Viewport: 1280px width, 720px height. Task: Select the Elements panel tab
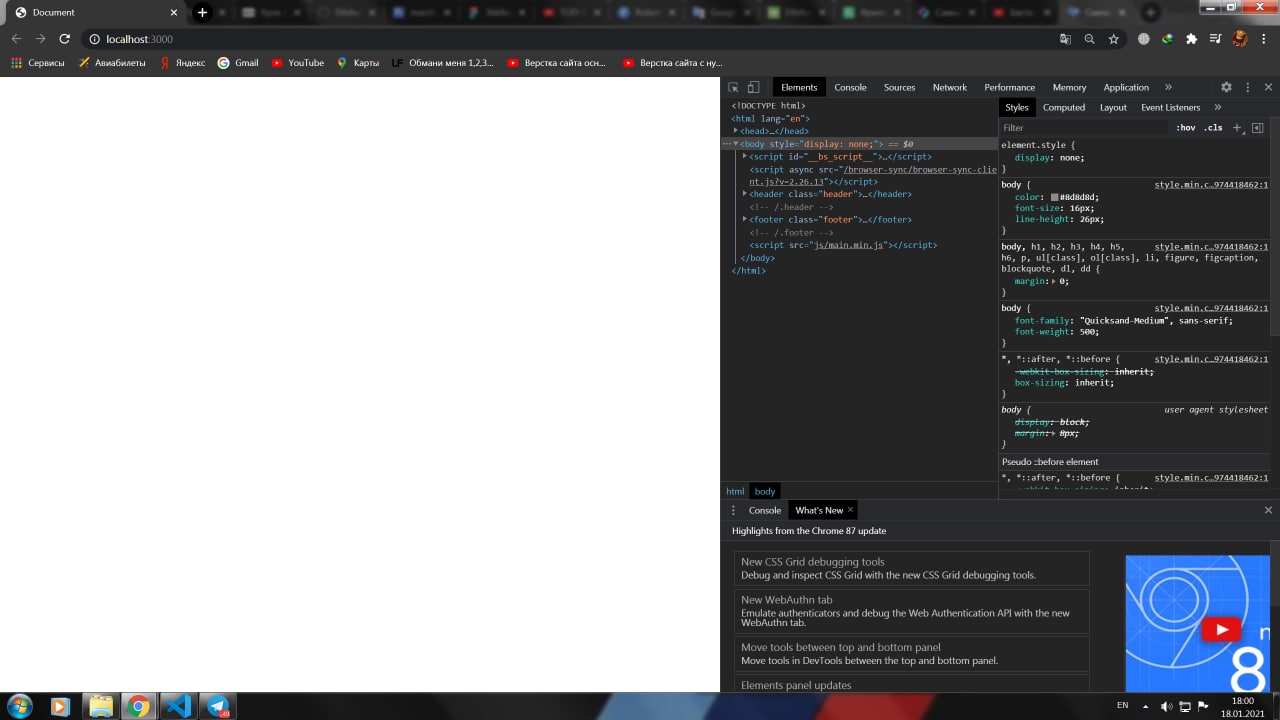pos(799,87)
